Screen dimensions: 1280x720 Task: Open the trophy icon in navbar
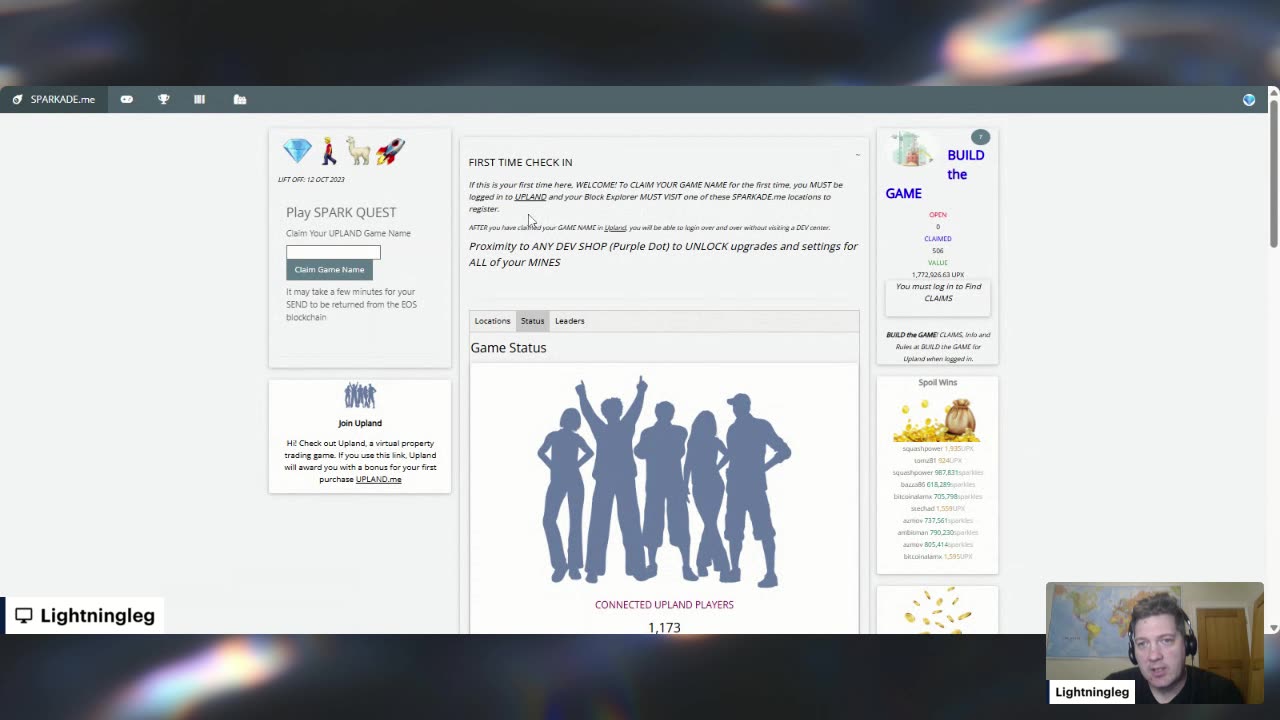tap(164, 99)
